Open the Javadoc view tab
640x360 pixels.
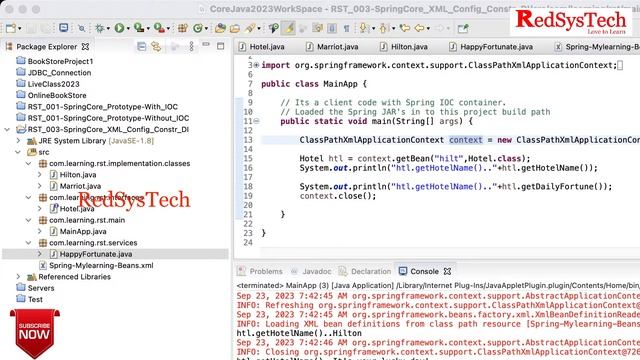pos(311,271)
